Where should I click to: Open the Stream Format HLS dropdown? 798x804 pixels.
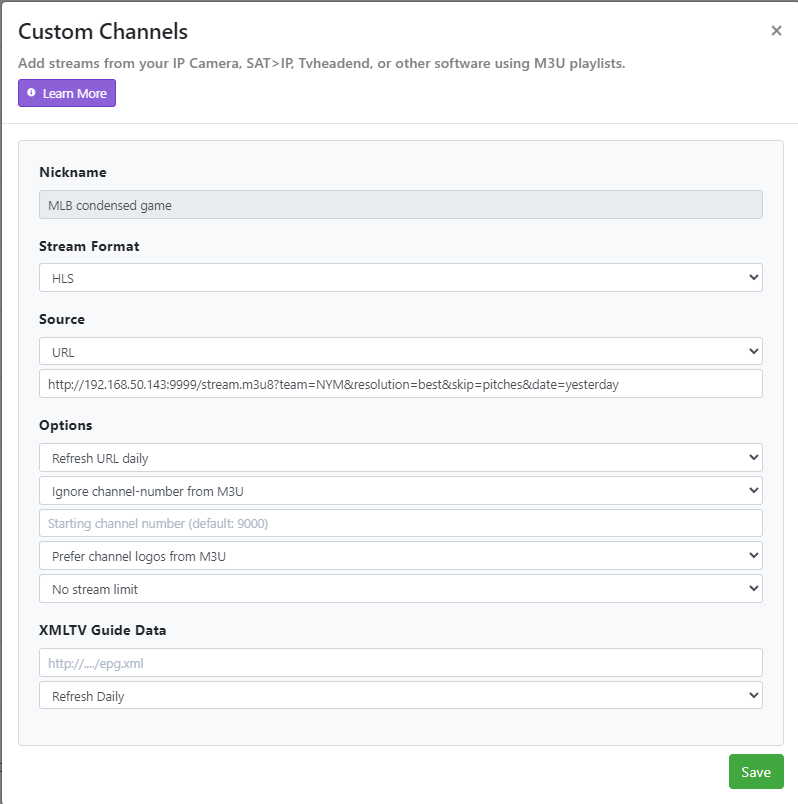tap(400, 278)
